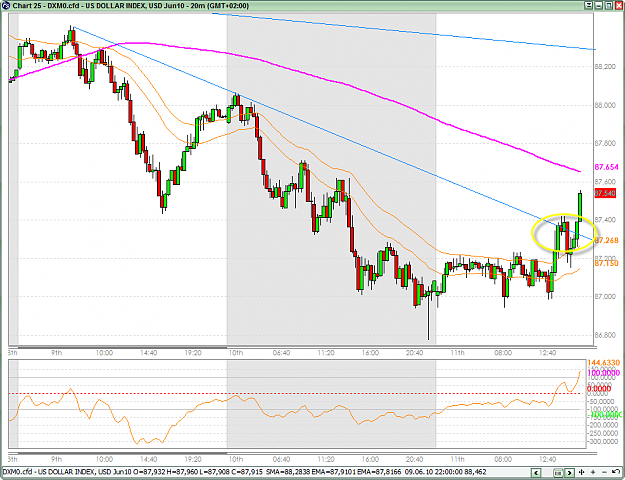The width and height of the screenshot is (625, 480).
Task: Click the 86,800 price axis label
Action: pos(605,335)
